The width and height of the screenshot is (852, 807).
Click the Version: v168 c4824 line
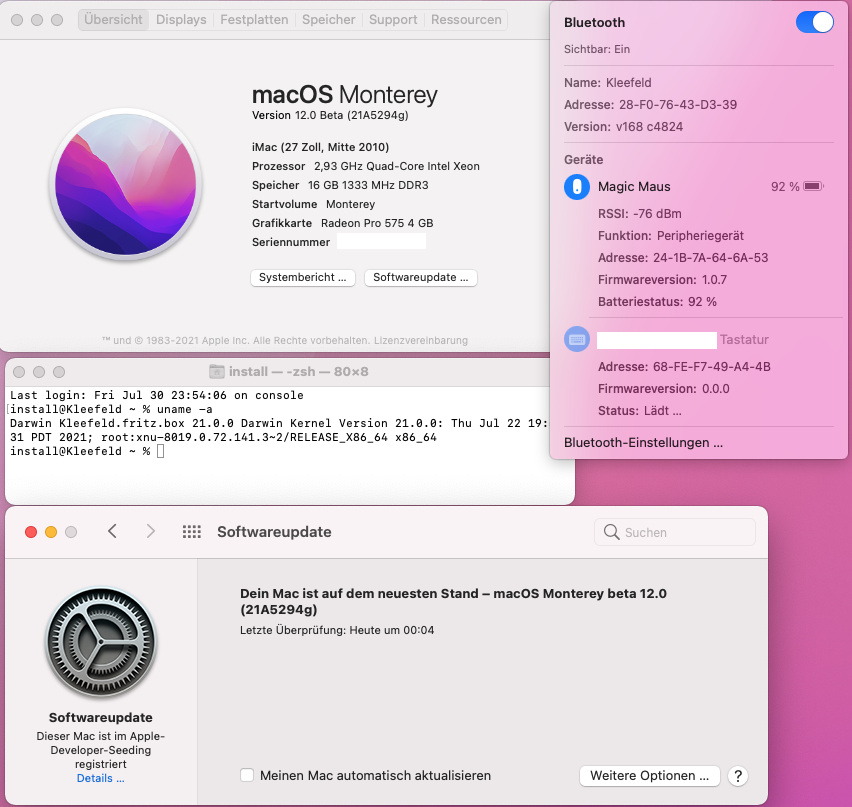coord(623,127)
